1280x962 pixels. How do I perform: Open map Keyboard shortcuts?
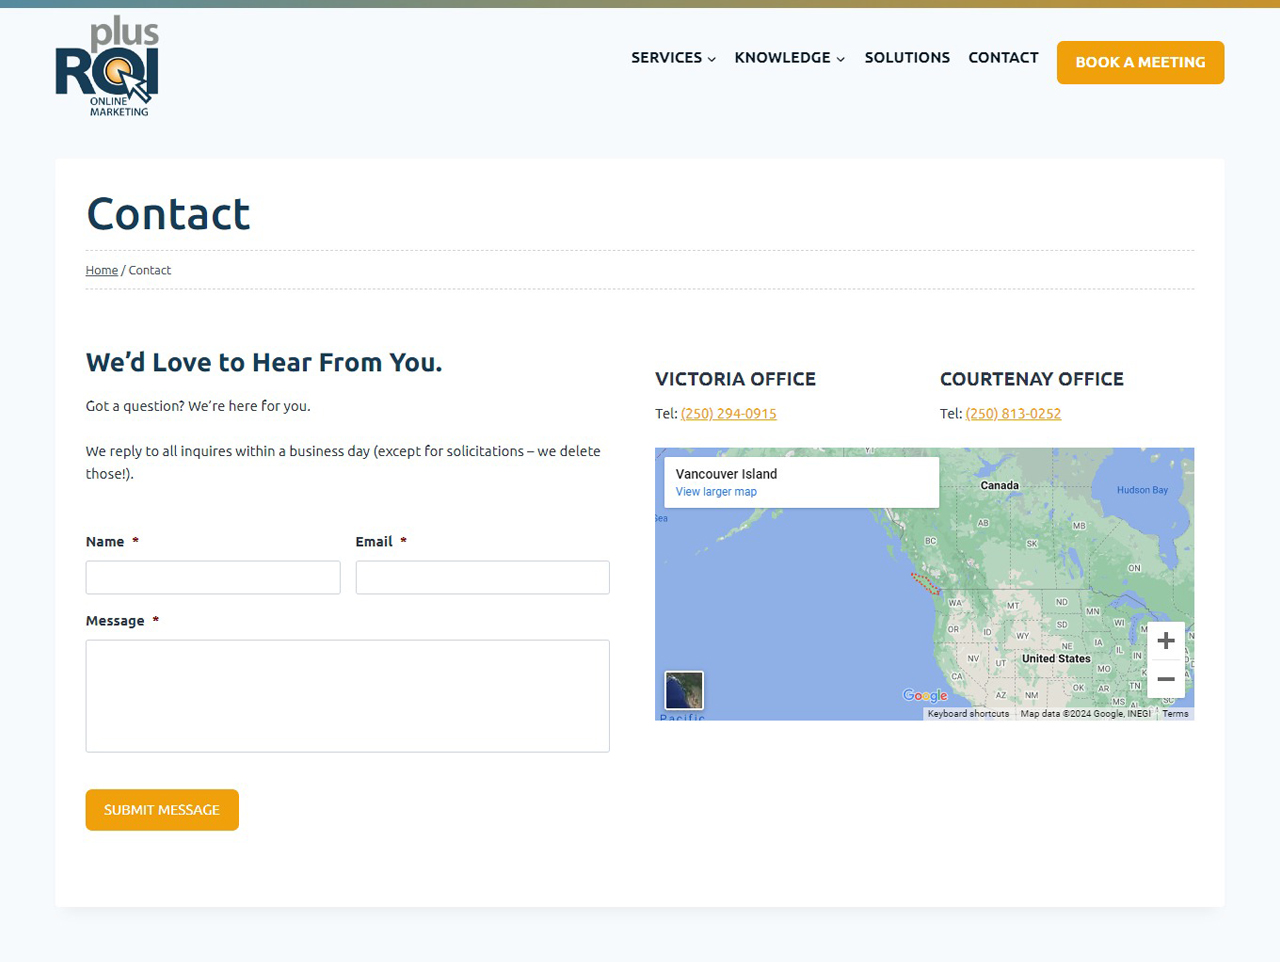[x=968, y=714]
